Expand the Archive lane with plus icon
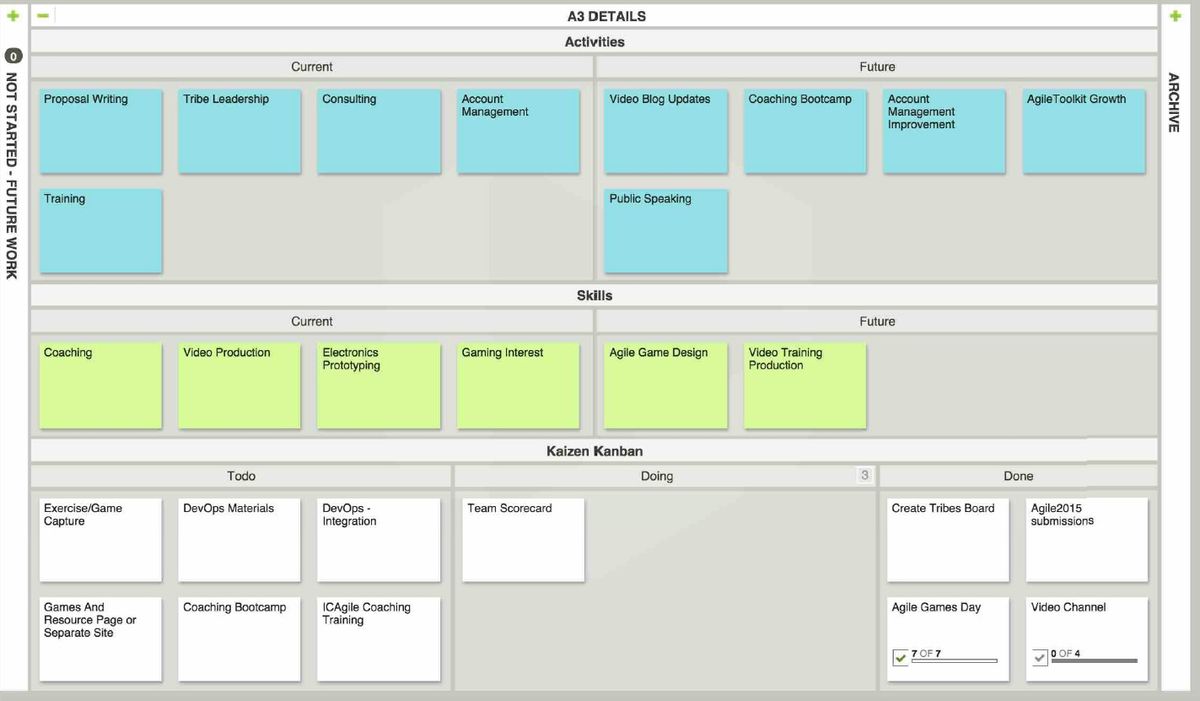Viewport: 1200px width, 701px height. click(x=1174, y=16)
